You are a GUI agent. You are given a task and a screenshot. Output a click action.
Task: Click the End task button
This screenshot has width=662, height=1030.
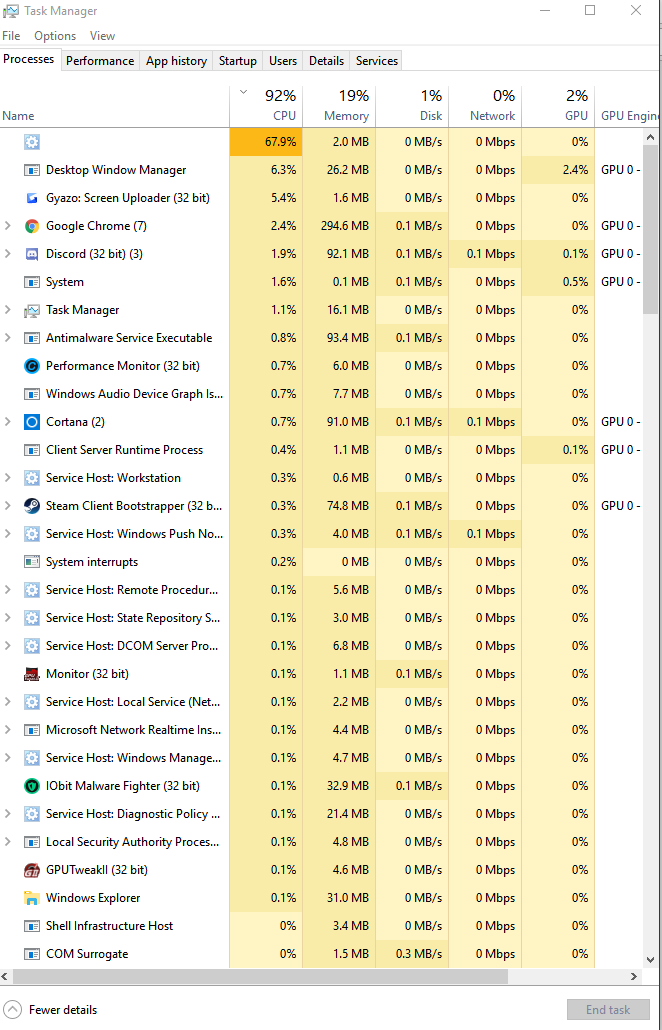tap(608, 1010)
